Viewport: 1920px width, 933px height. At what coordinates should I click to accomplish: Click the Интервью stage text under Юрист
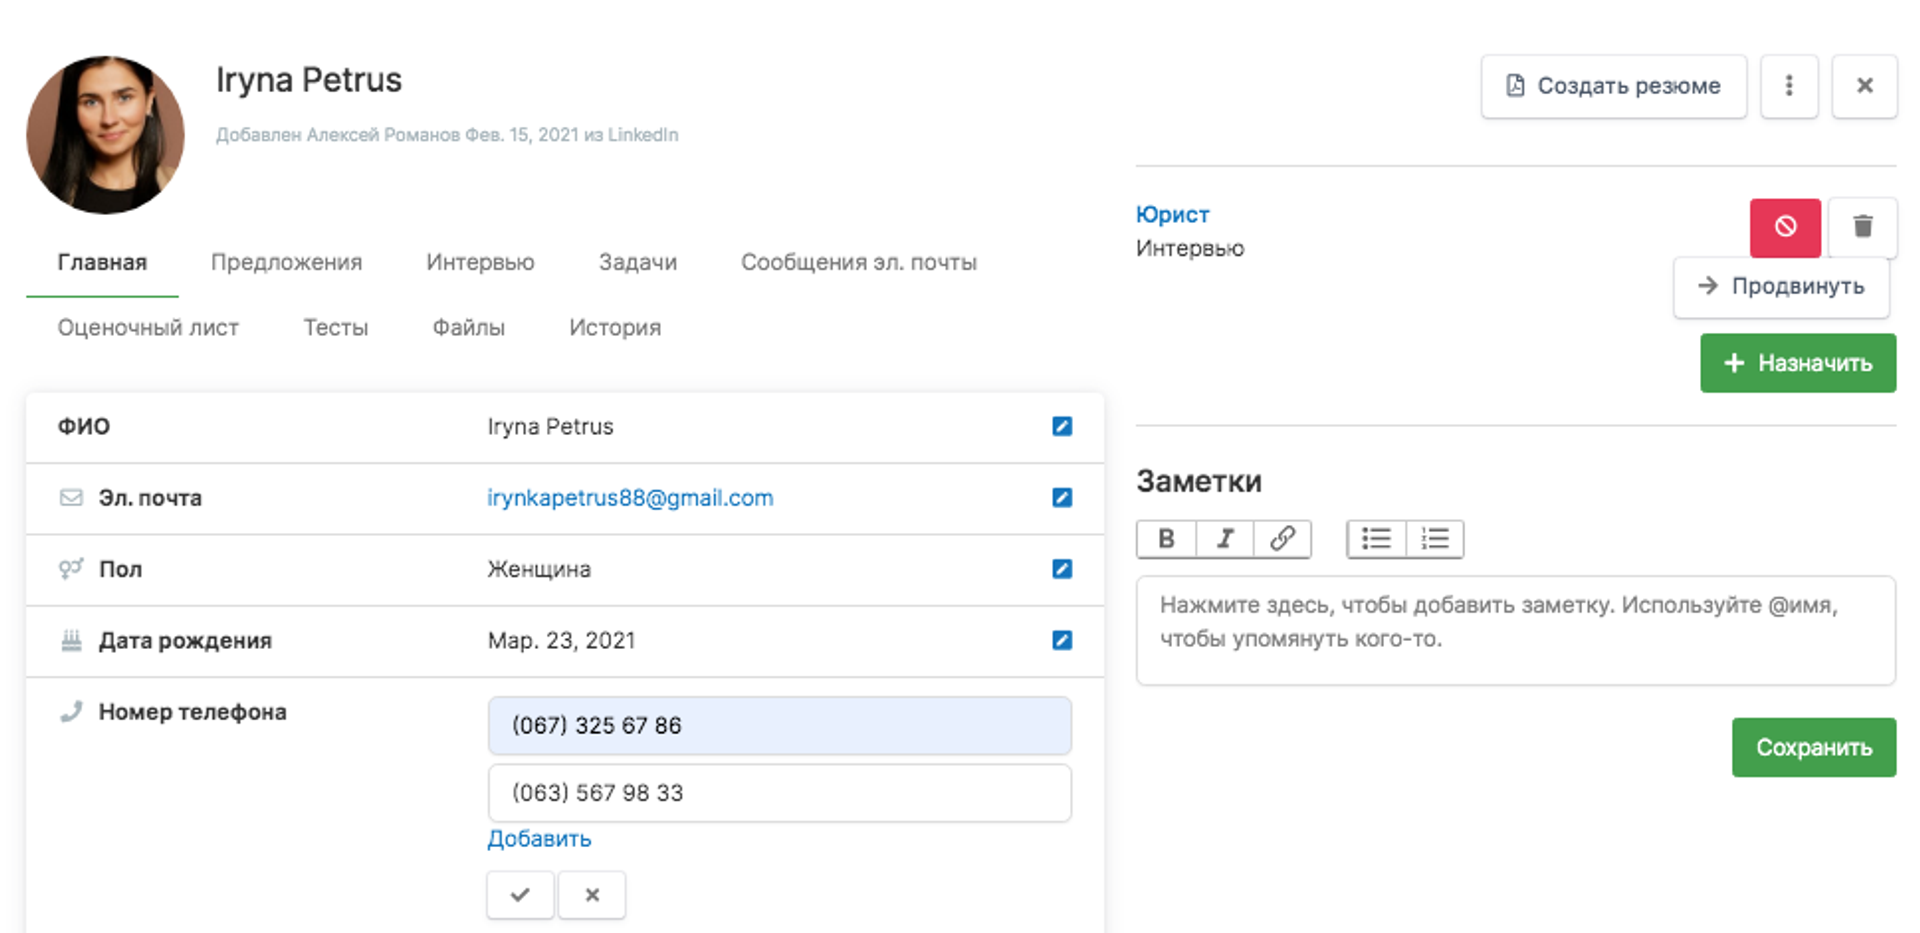pyautogui.click(x=1189, y=248)
